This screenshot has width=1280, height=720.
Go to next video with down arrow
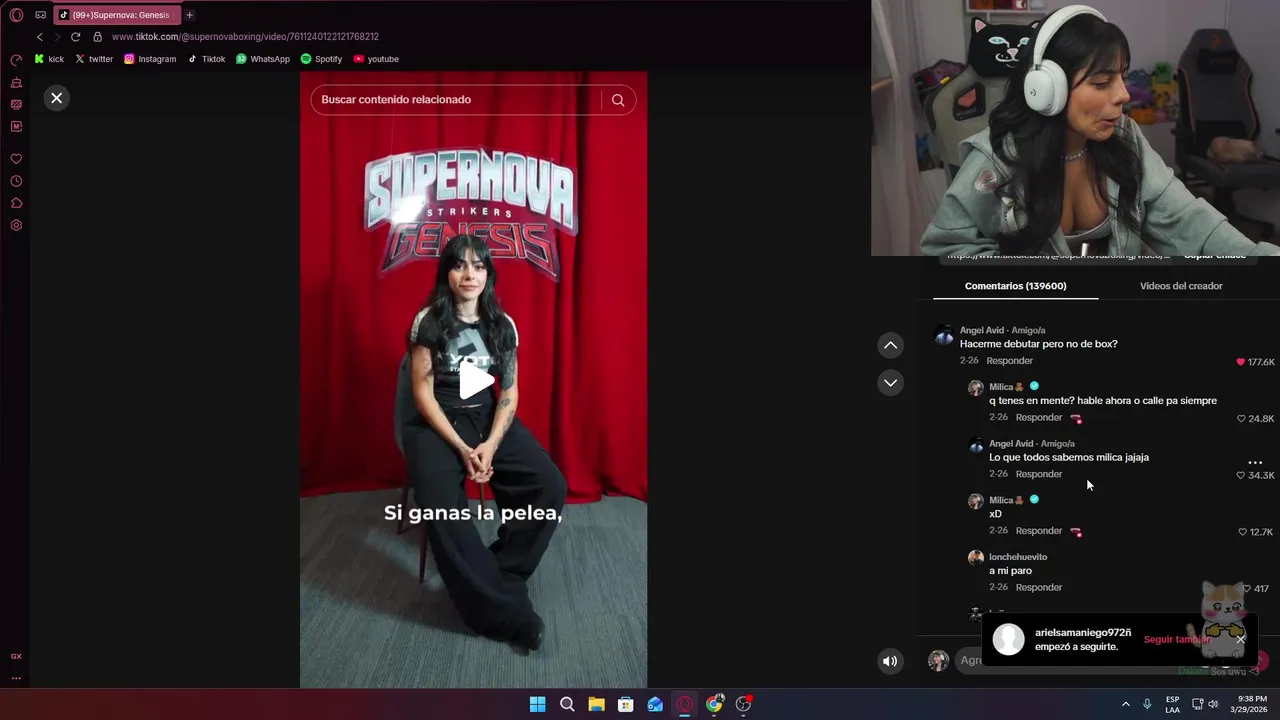point(890,383)
